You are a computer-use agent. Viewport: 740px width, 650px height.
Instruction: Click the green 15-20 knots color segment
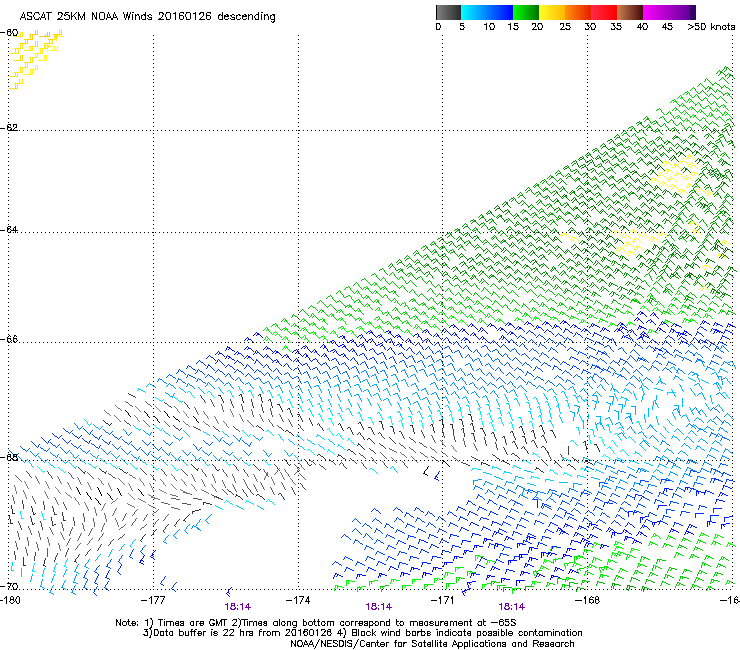pyautogui.click(x=526, y=12)
